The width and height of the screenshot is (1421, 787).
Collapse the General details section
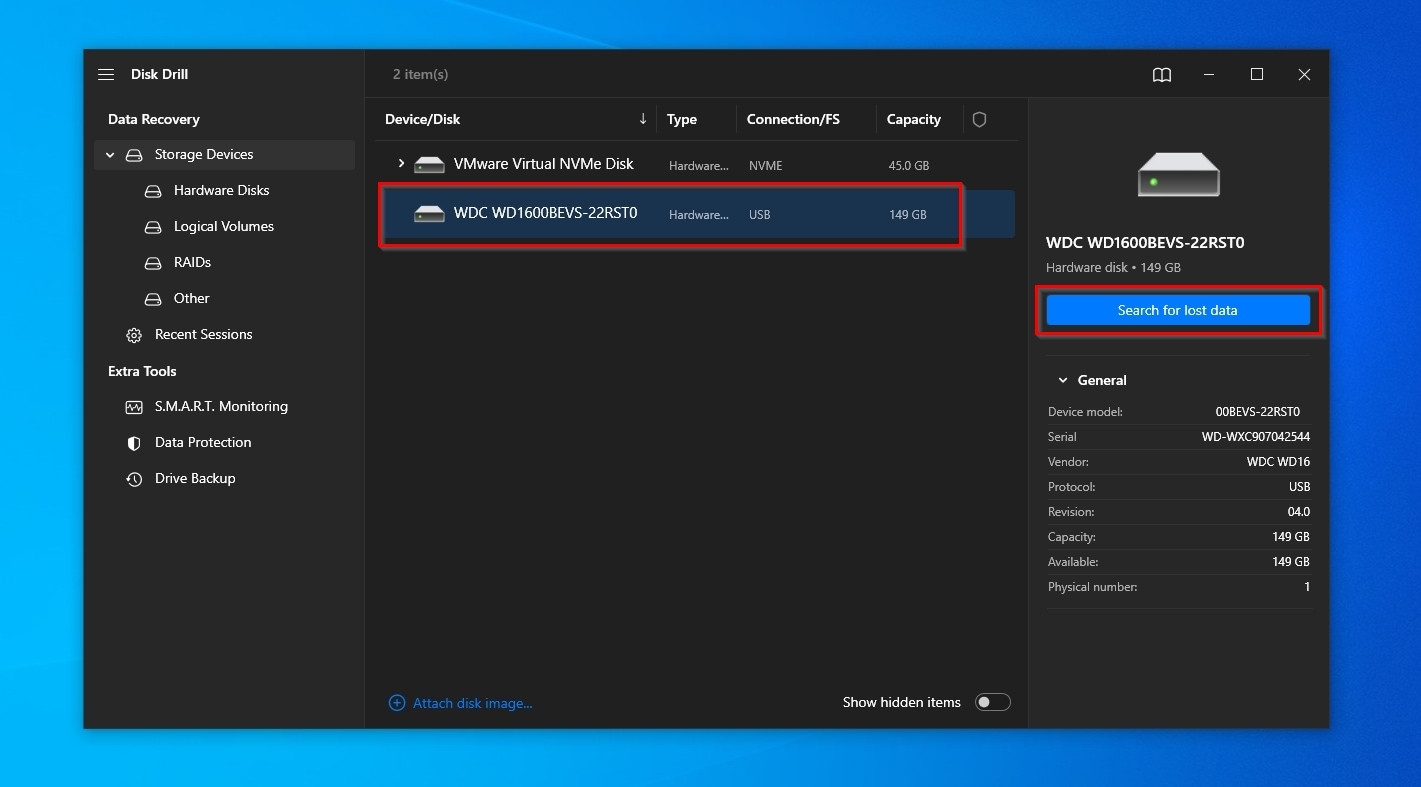click(x=1062, y=380)
